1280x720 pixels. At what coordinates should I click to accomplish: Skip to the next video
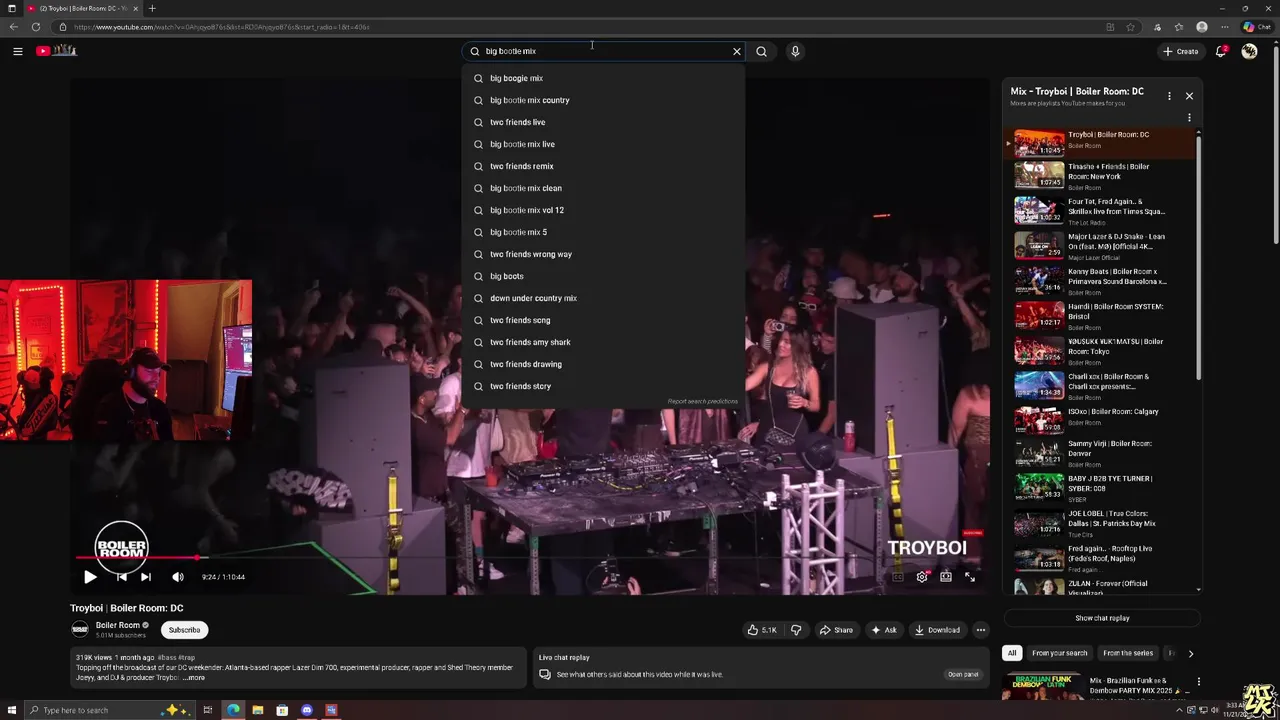tap(146, 577)
